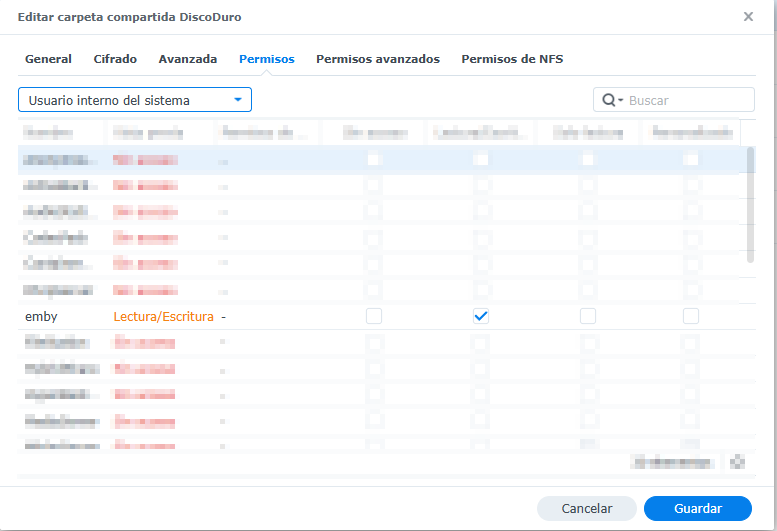Check the first checkbox in emby row
The width and height of the screenshot is (777, 531).
click(x=374, y=316)
